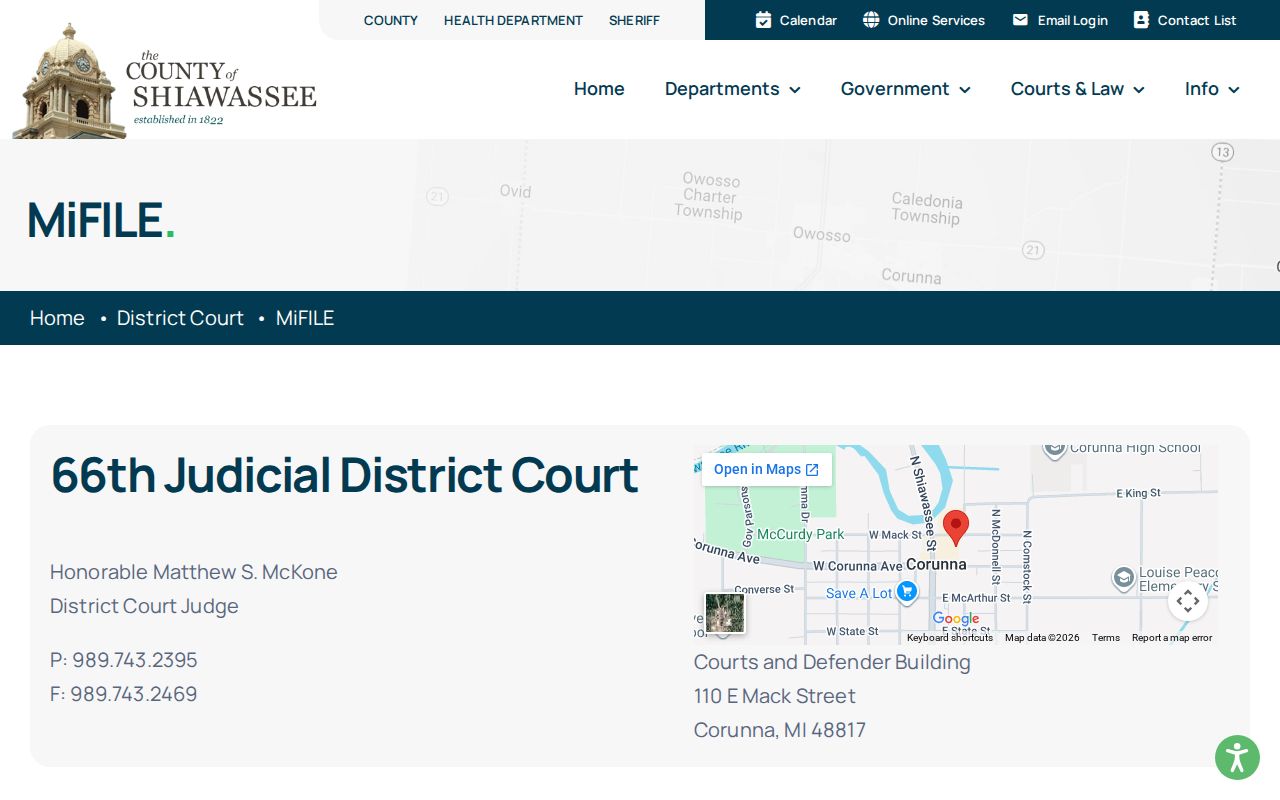The width and height of the screenshot is (1280, 800).
Task: Select the COUNTY top tab
Action: click(x=391, y=20)
